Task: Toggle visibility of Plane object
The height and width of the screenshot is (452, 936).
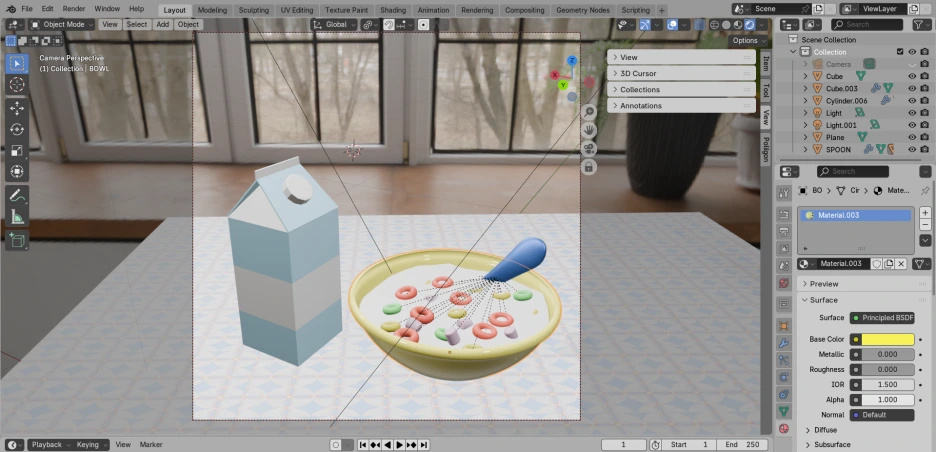Action: click(x=912, y=137)
